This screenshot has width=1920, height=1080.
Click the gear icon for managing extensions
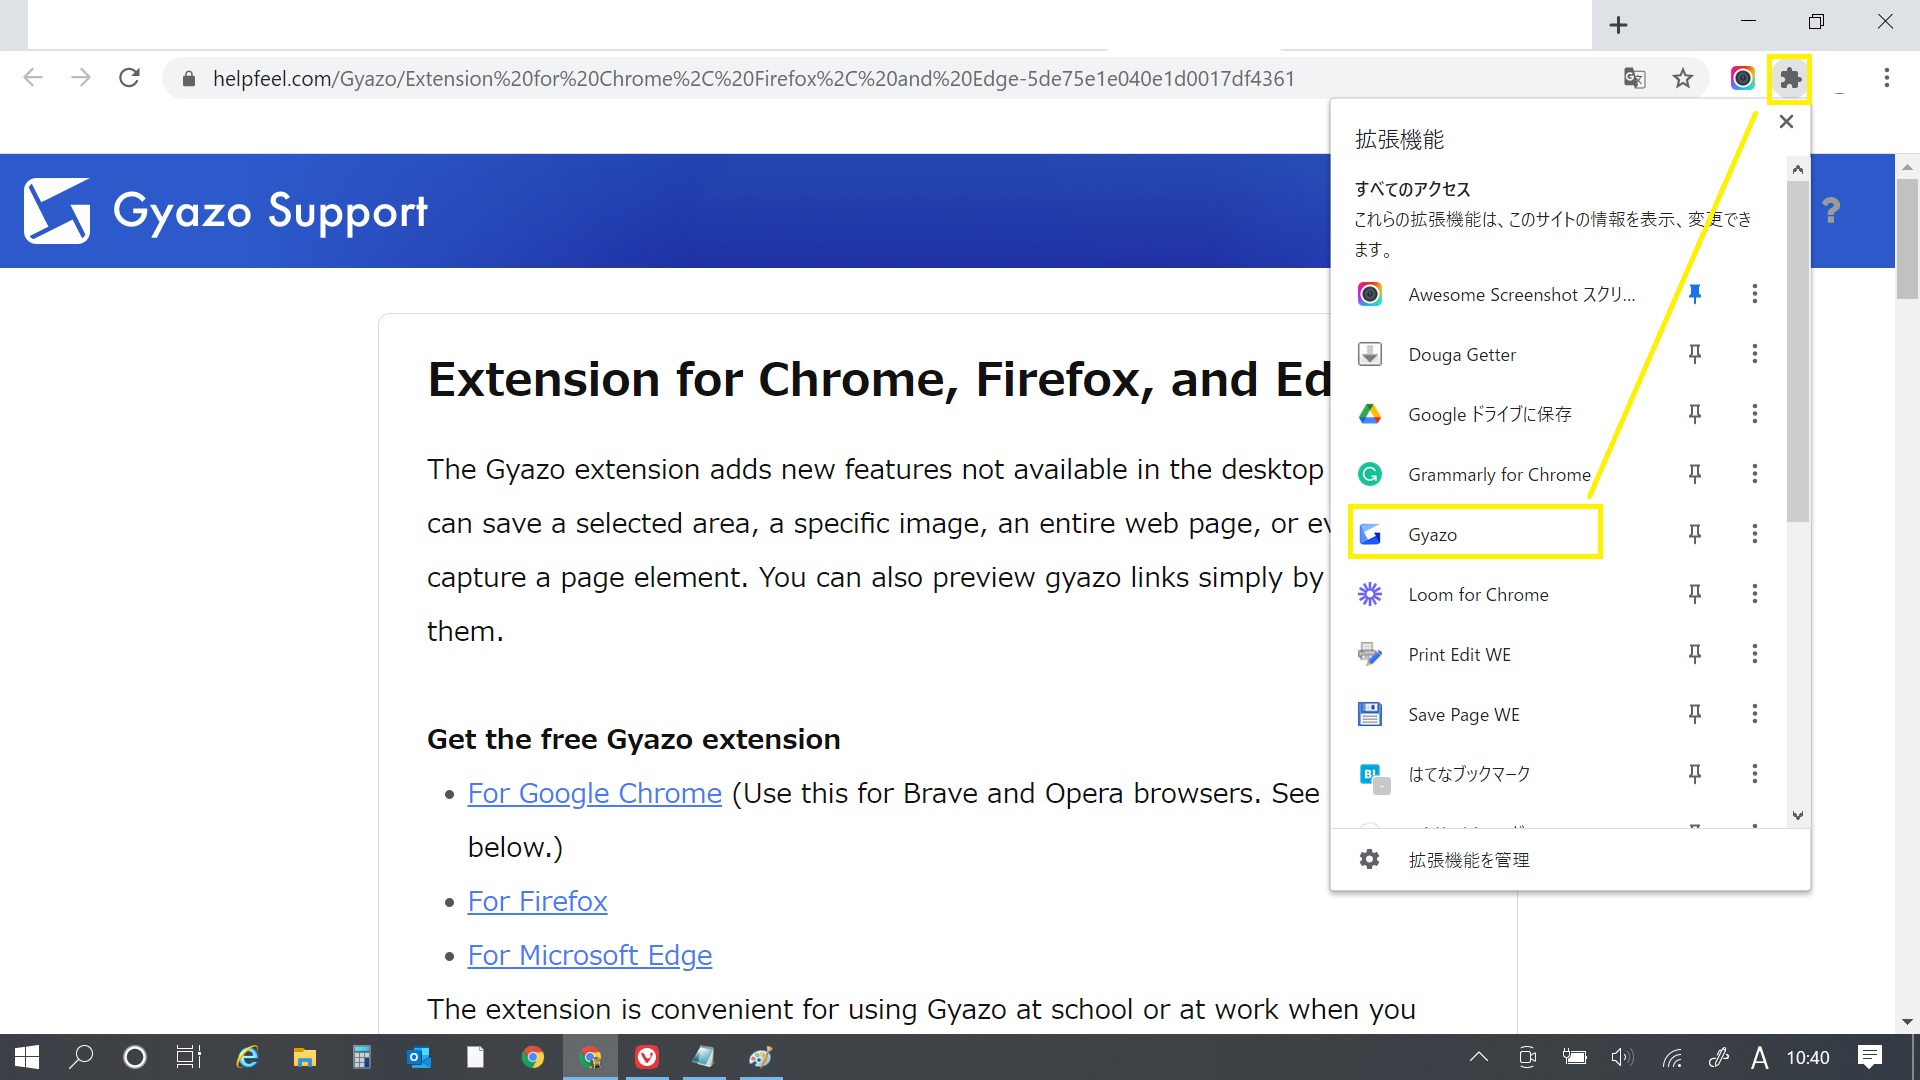[1369, 859]
